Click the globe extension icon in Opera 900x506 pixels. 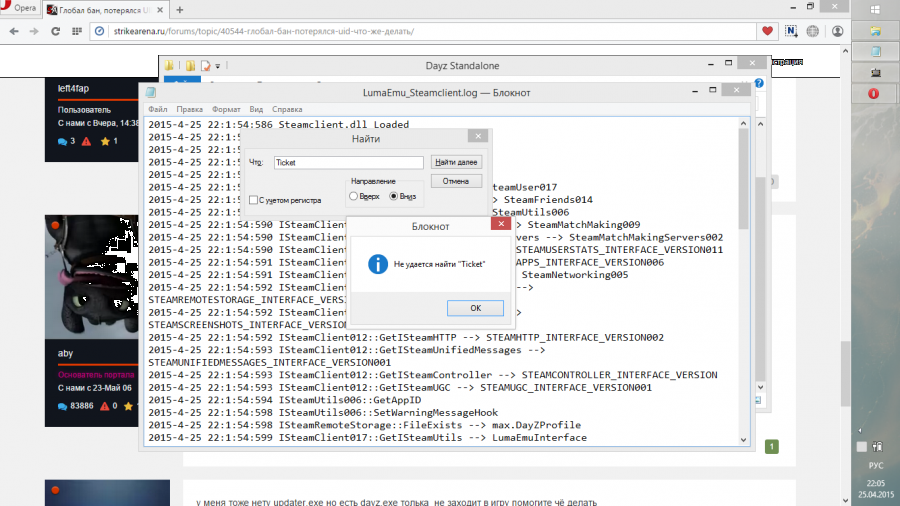click(813, 32)
